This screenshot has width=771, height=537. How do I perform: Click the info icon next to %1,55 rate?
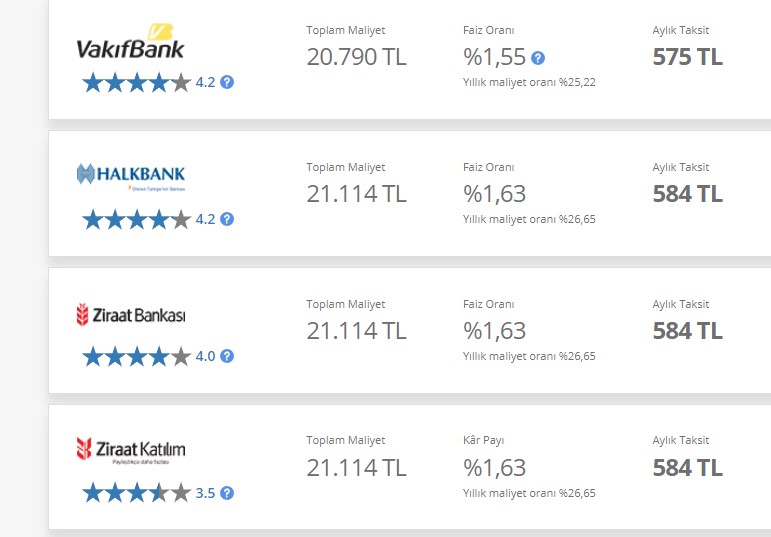538,58
